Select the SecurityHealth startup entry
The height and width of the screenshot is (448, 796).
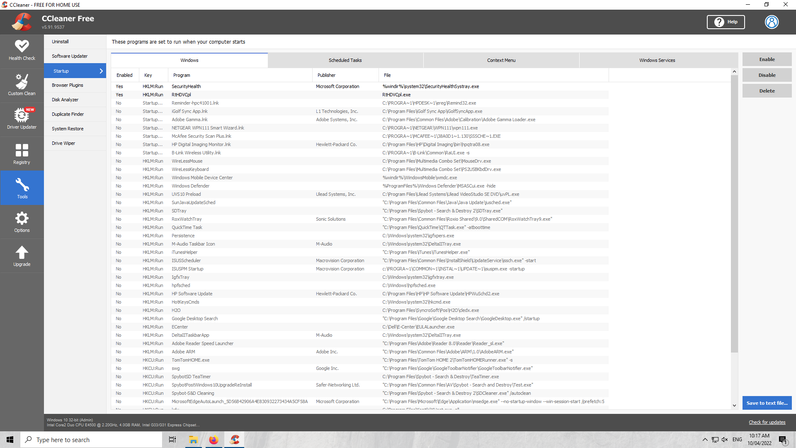(186, 87)
